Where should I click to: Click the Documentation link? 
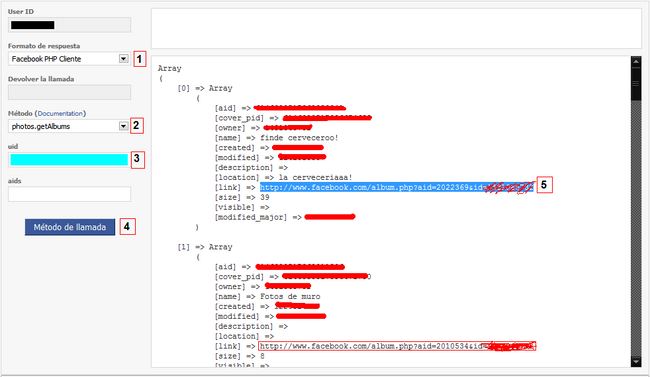[60, 113]
